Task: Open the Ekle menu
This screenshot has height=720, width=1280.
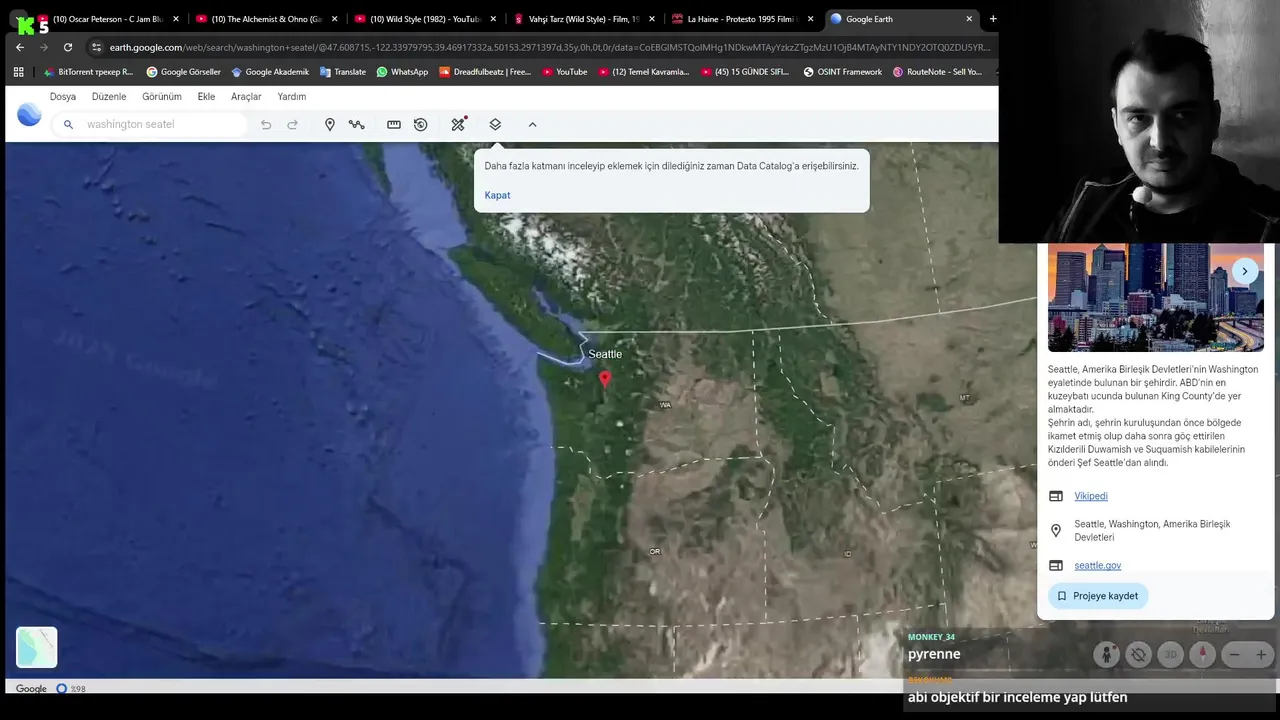Action: 206,97
